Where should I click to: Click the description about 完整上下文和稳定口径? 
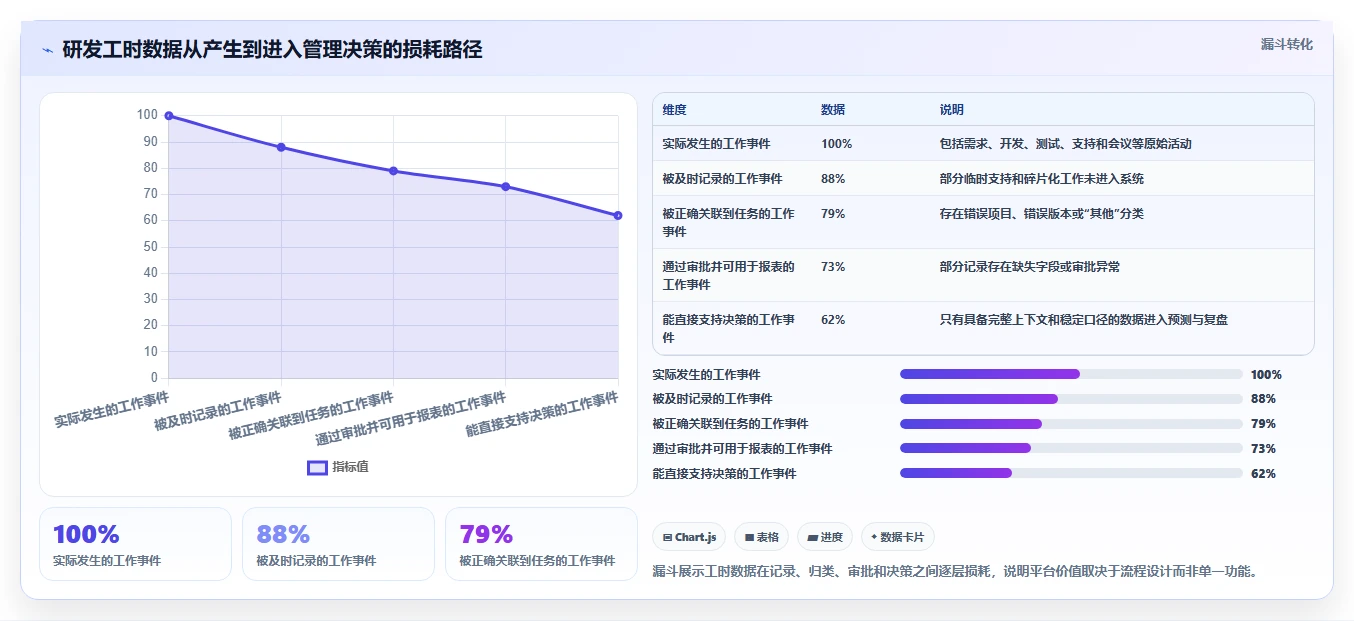click(x=1084, y=320)
